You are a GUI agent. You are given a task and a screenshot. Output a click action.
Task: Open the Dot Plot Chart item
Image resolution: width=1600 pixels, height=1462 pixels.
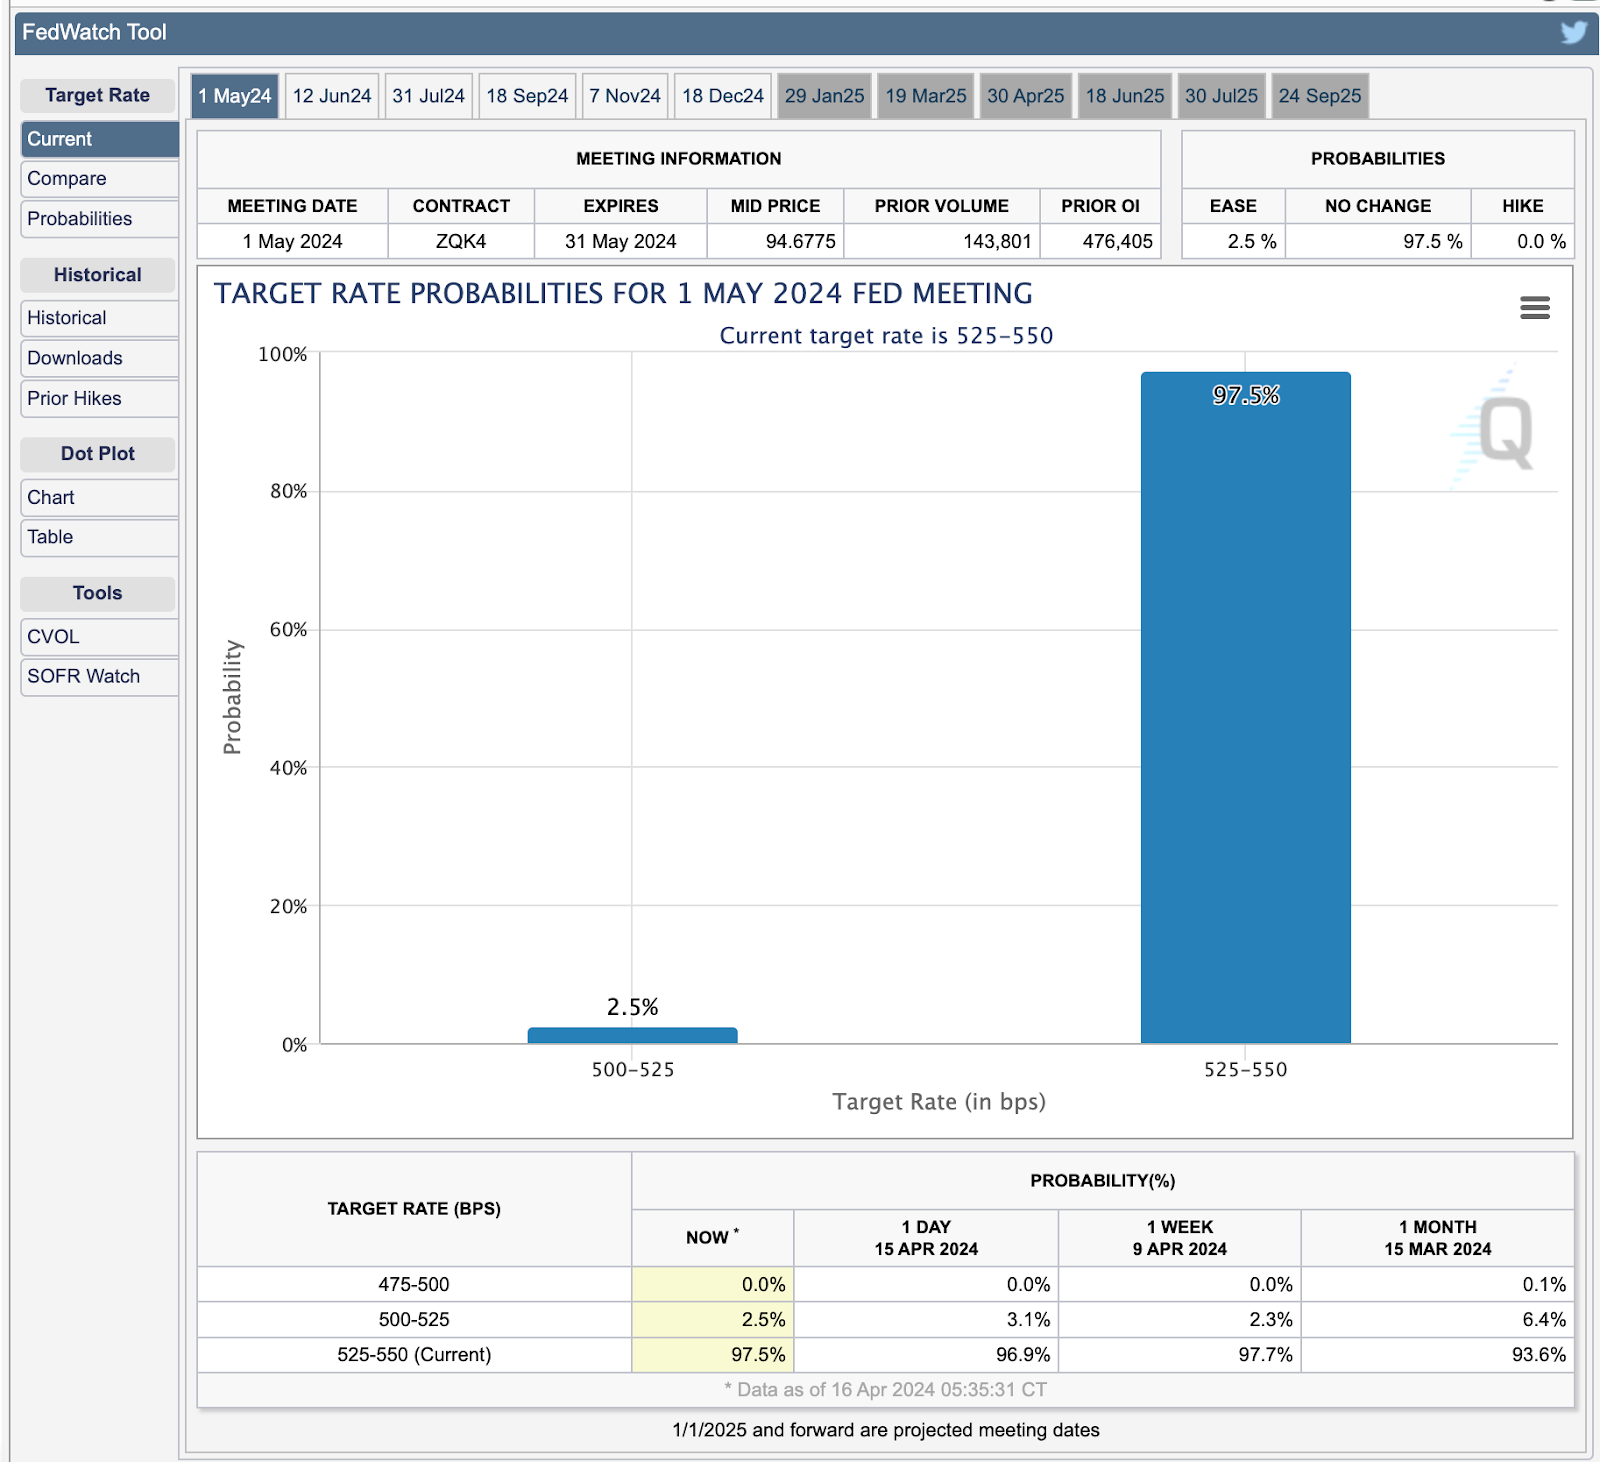point(99,497)
